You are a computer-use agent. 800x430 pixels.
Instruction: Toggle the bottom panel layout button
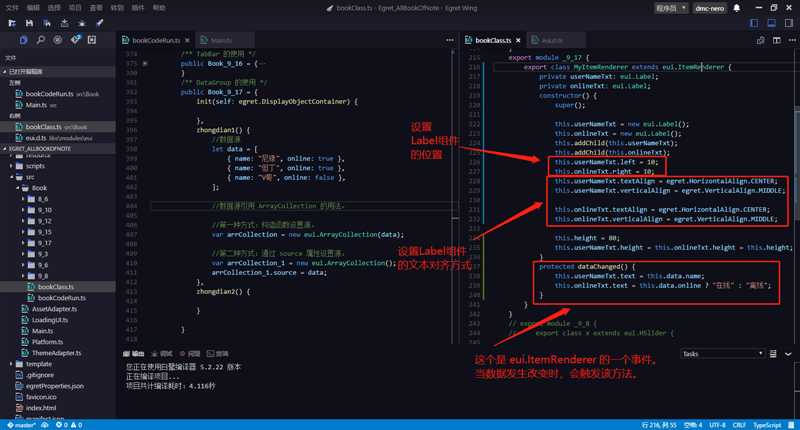pyautogui.click(x=771, y=23)
